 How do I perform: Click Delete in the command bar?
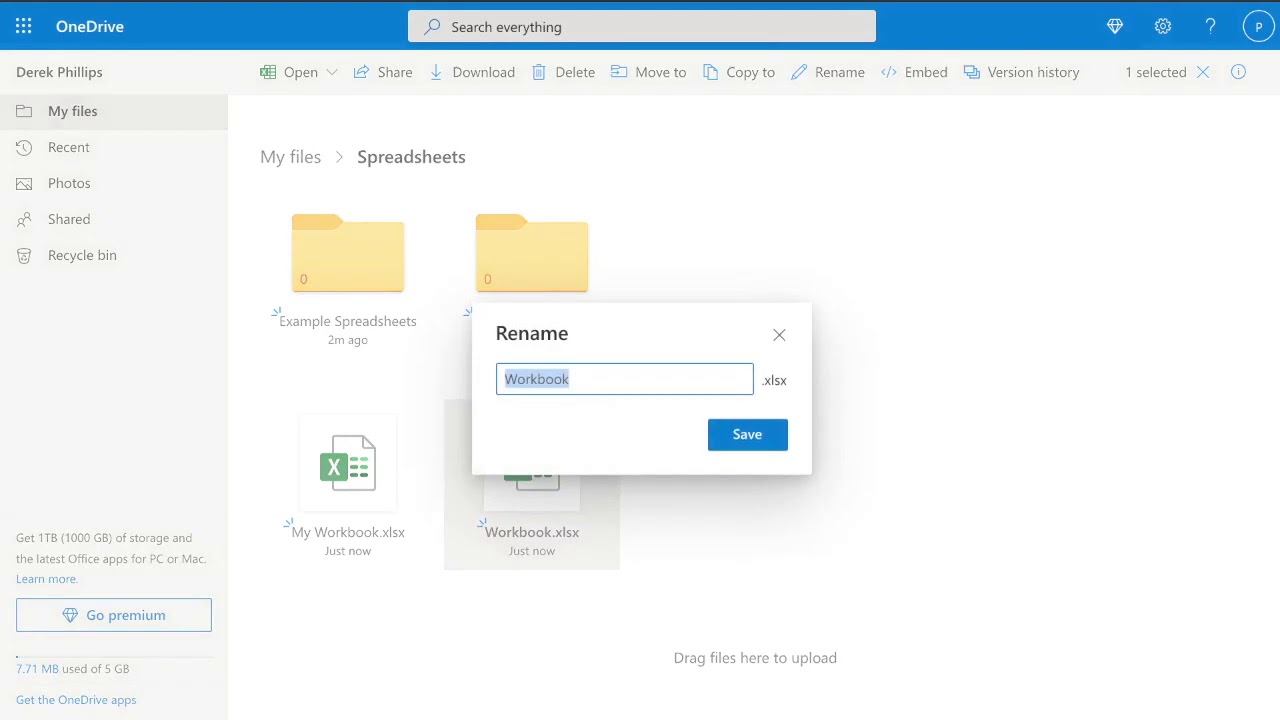563,72
